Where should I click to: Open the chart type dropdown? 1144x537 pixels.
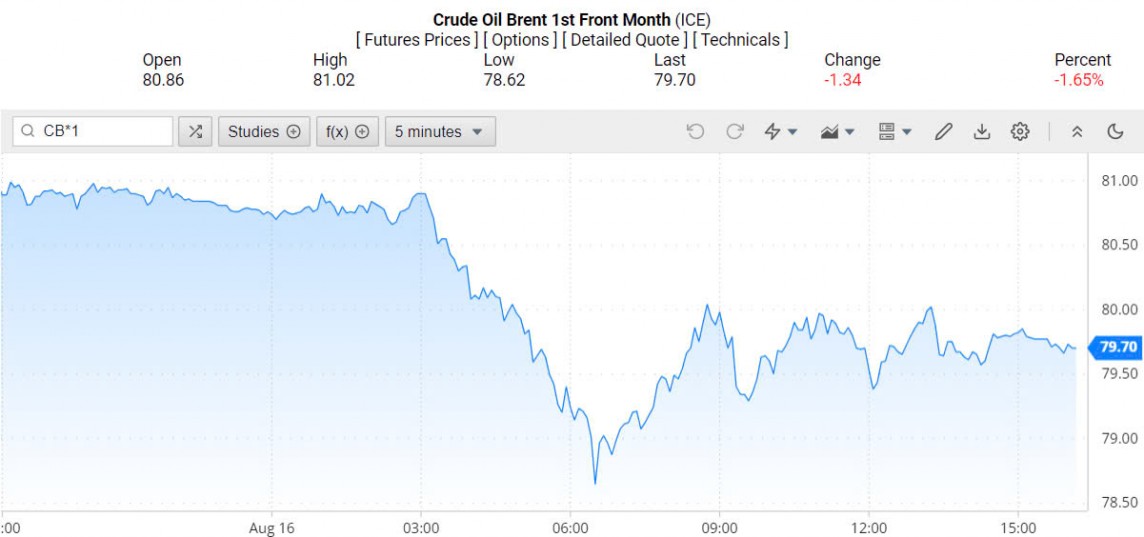pyautogui.click(x=837, y=132)
